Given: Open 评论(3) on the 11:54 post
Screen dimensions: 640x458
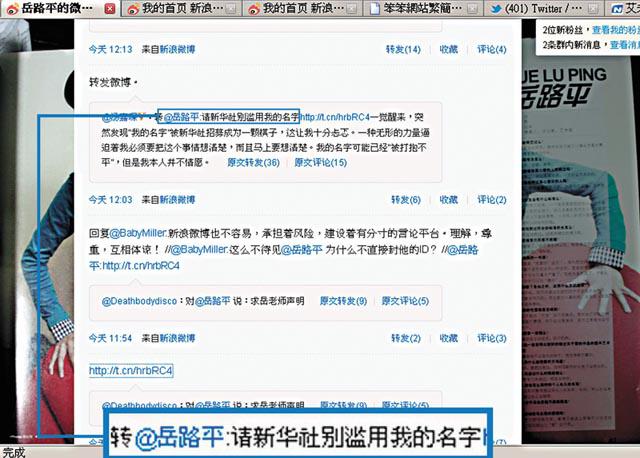Looking at the screenshot, I should coord(492,338).
